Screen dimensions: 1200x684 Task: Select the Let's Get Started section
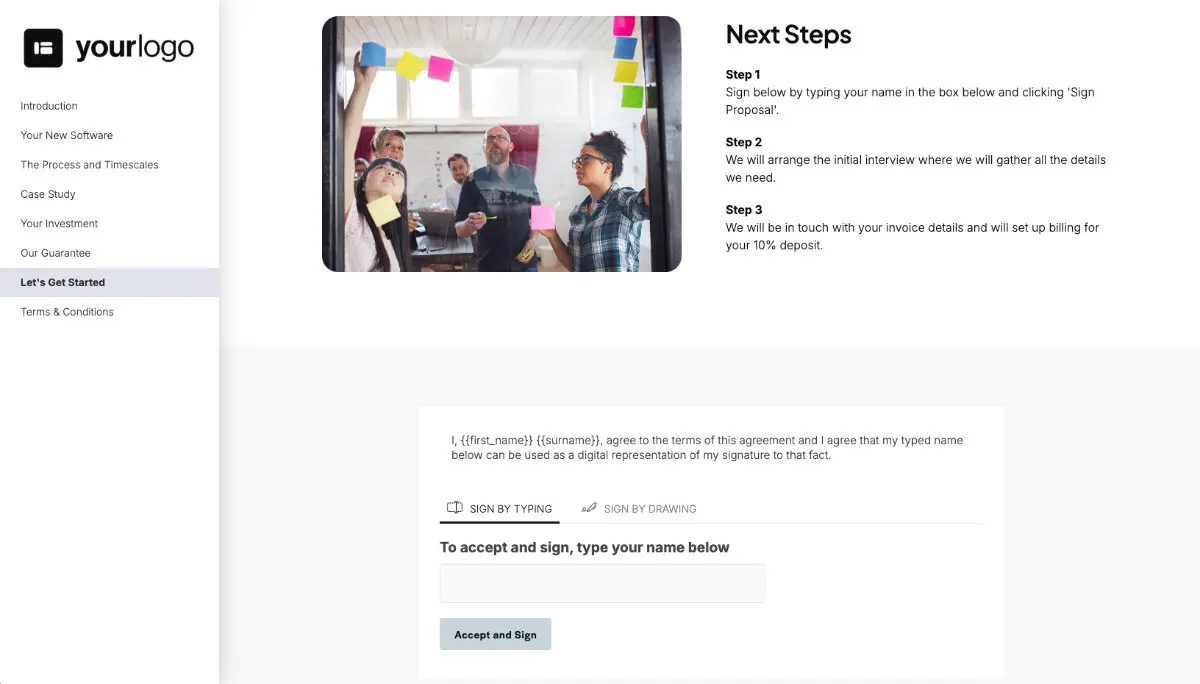[62, 281]
